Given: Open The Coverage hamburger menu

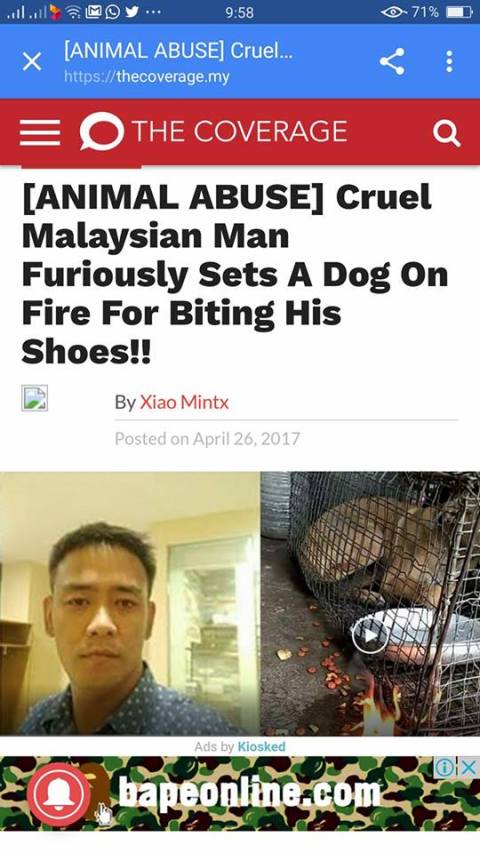Looking at the screenshot, I should pos(40,132).
